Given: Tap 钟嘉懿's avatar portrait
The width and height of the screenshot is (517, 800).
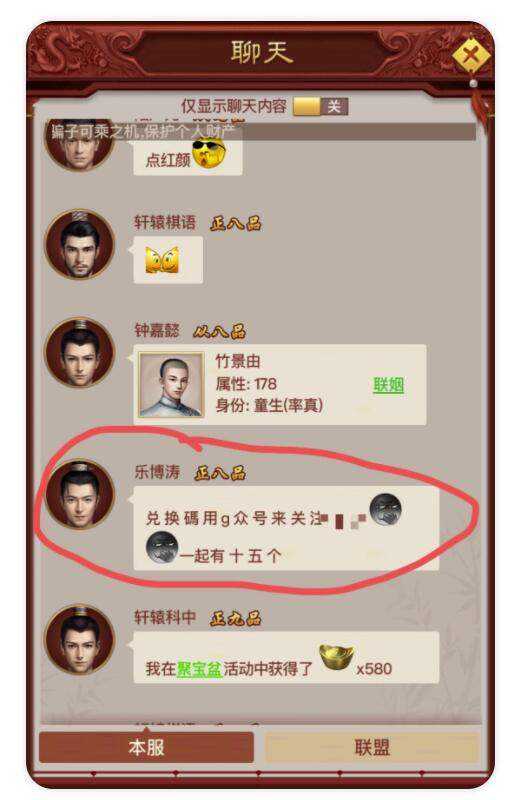Looking at the screenshot, I should coord(80,353).
